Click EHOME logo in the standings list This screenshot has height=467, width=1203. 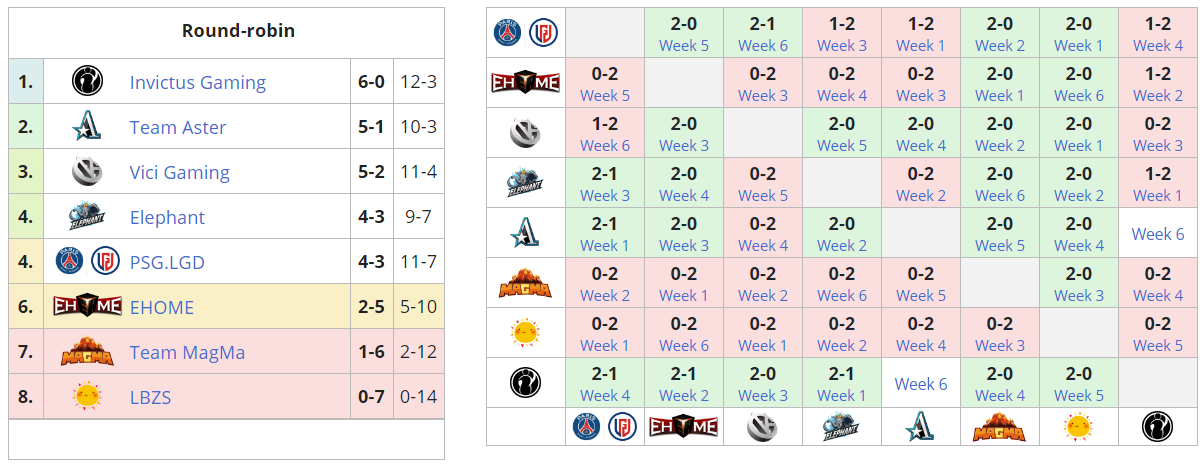(88, 307)
